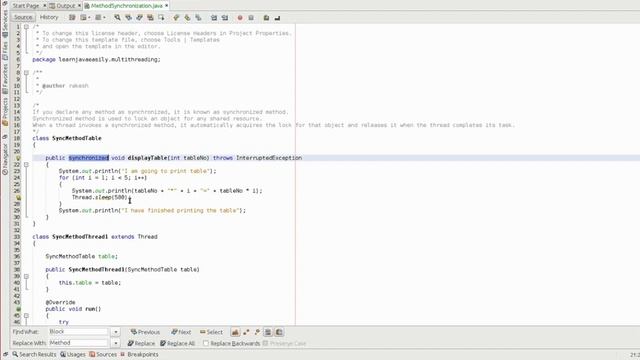This screenshot has height=360, width=640.
Task: Open the Favorites side panel
Action: click(5, 78)
